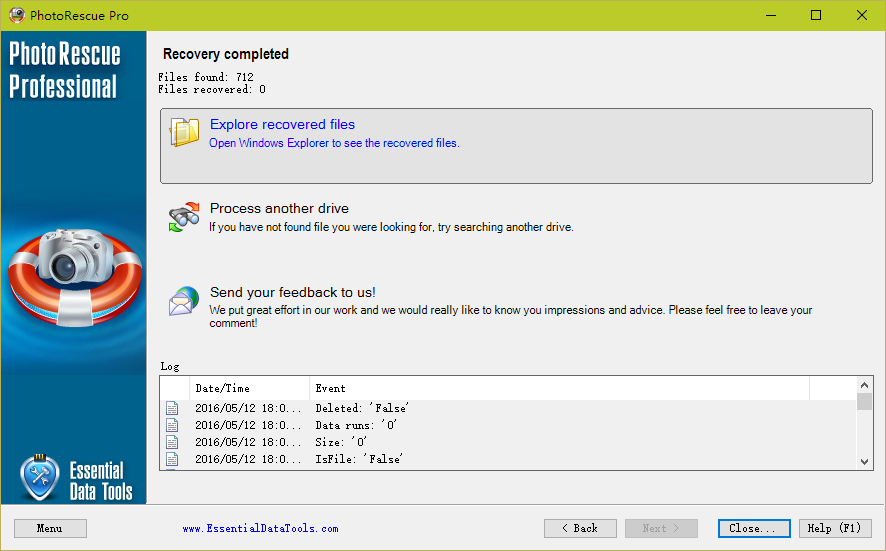The height and width of the screenshot is (551, 886).
Task: Go Back to the previous step
Action: [580, 528]
